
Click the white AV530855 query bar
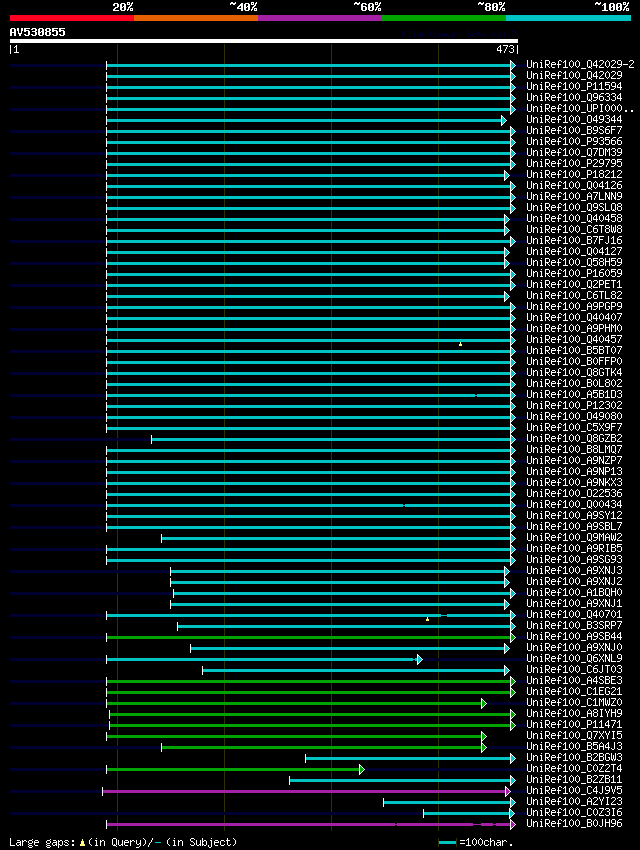264,41
